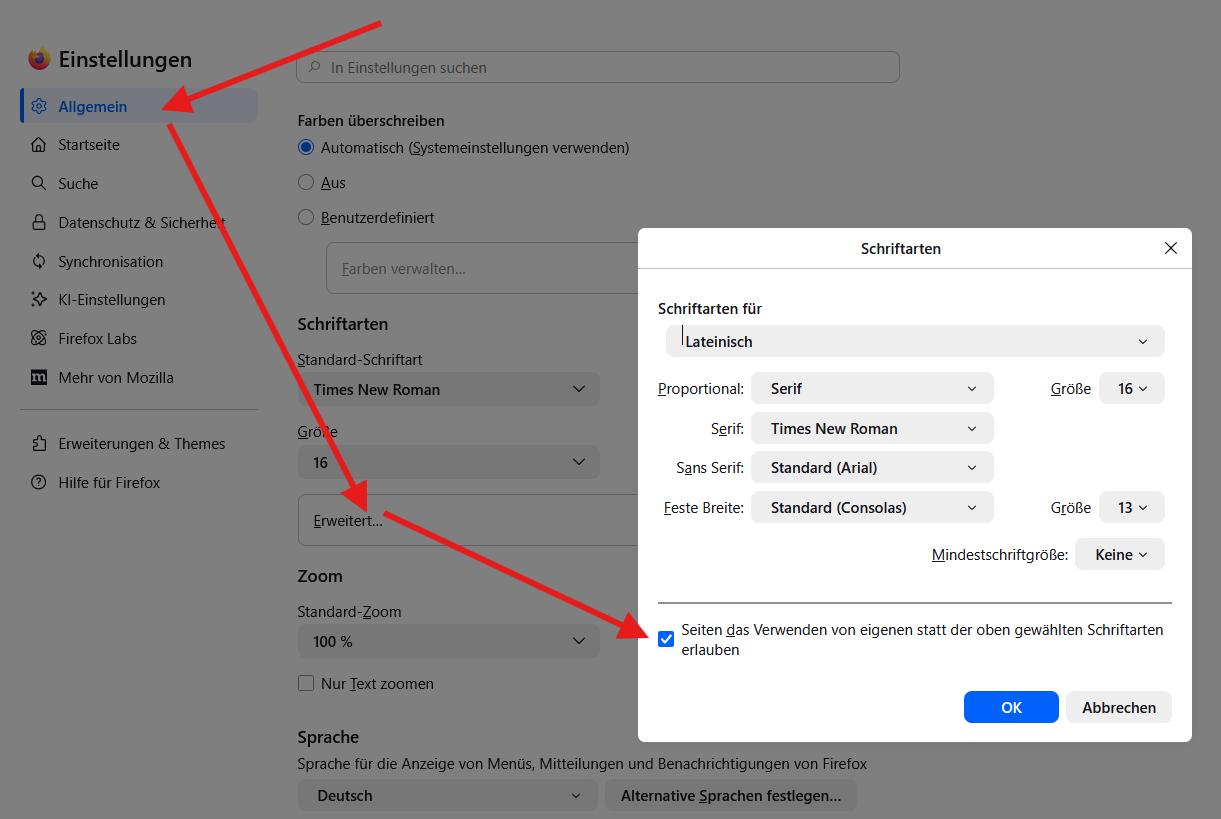This screenshot has width=1221, height=819.
Task: Uncheck allowing pages to use own fonts
Action: (666, 639)
